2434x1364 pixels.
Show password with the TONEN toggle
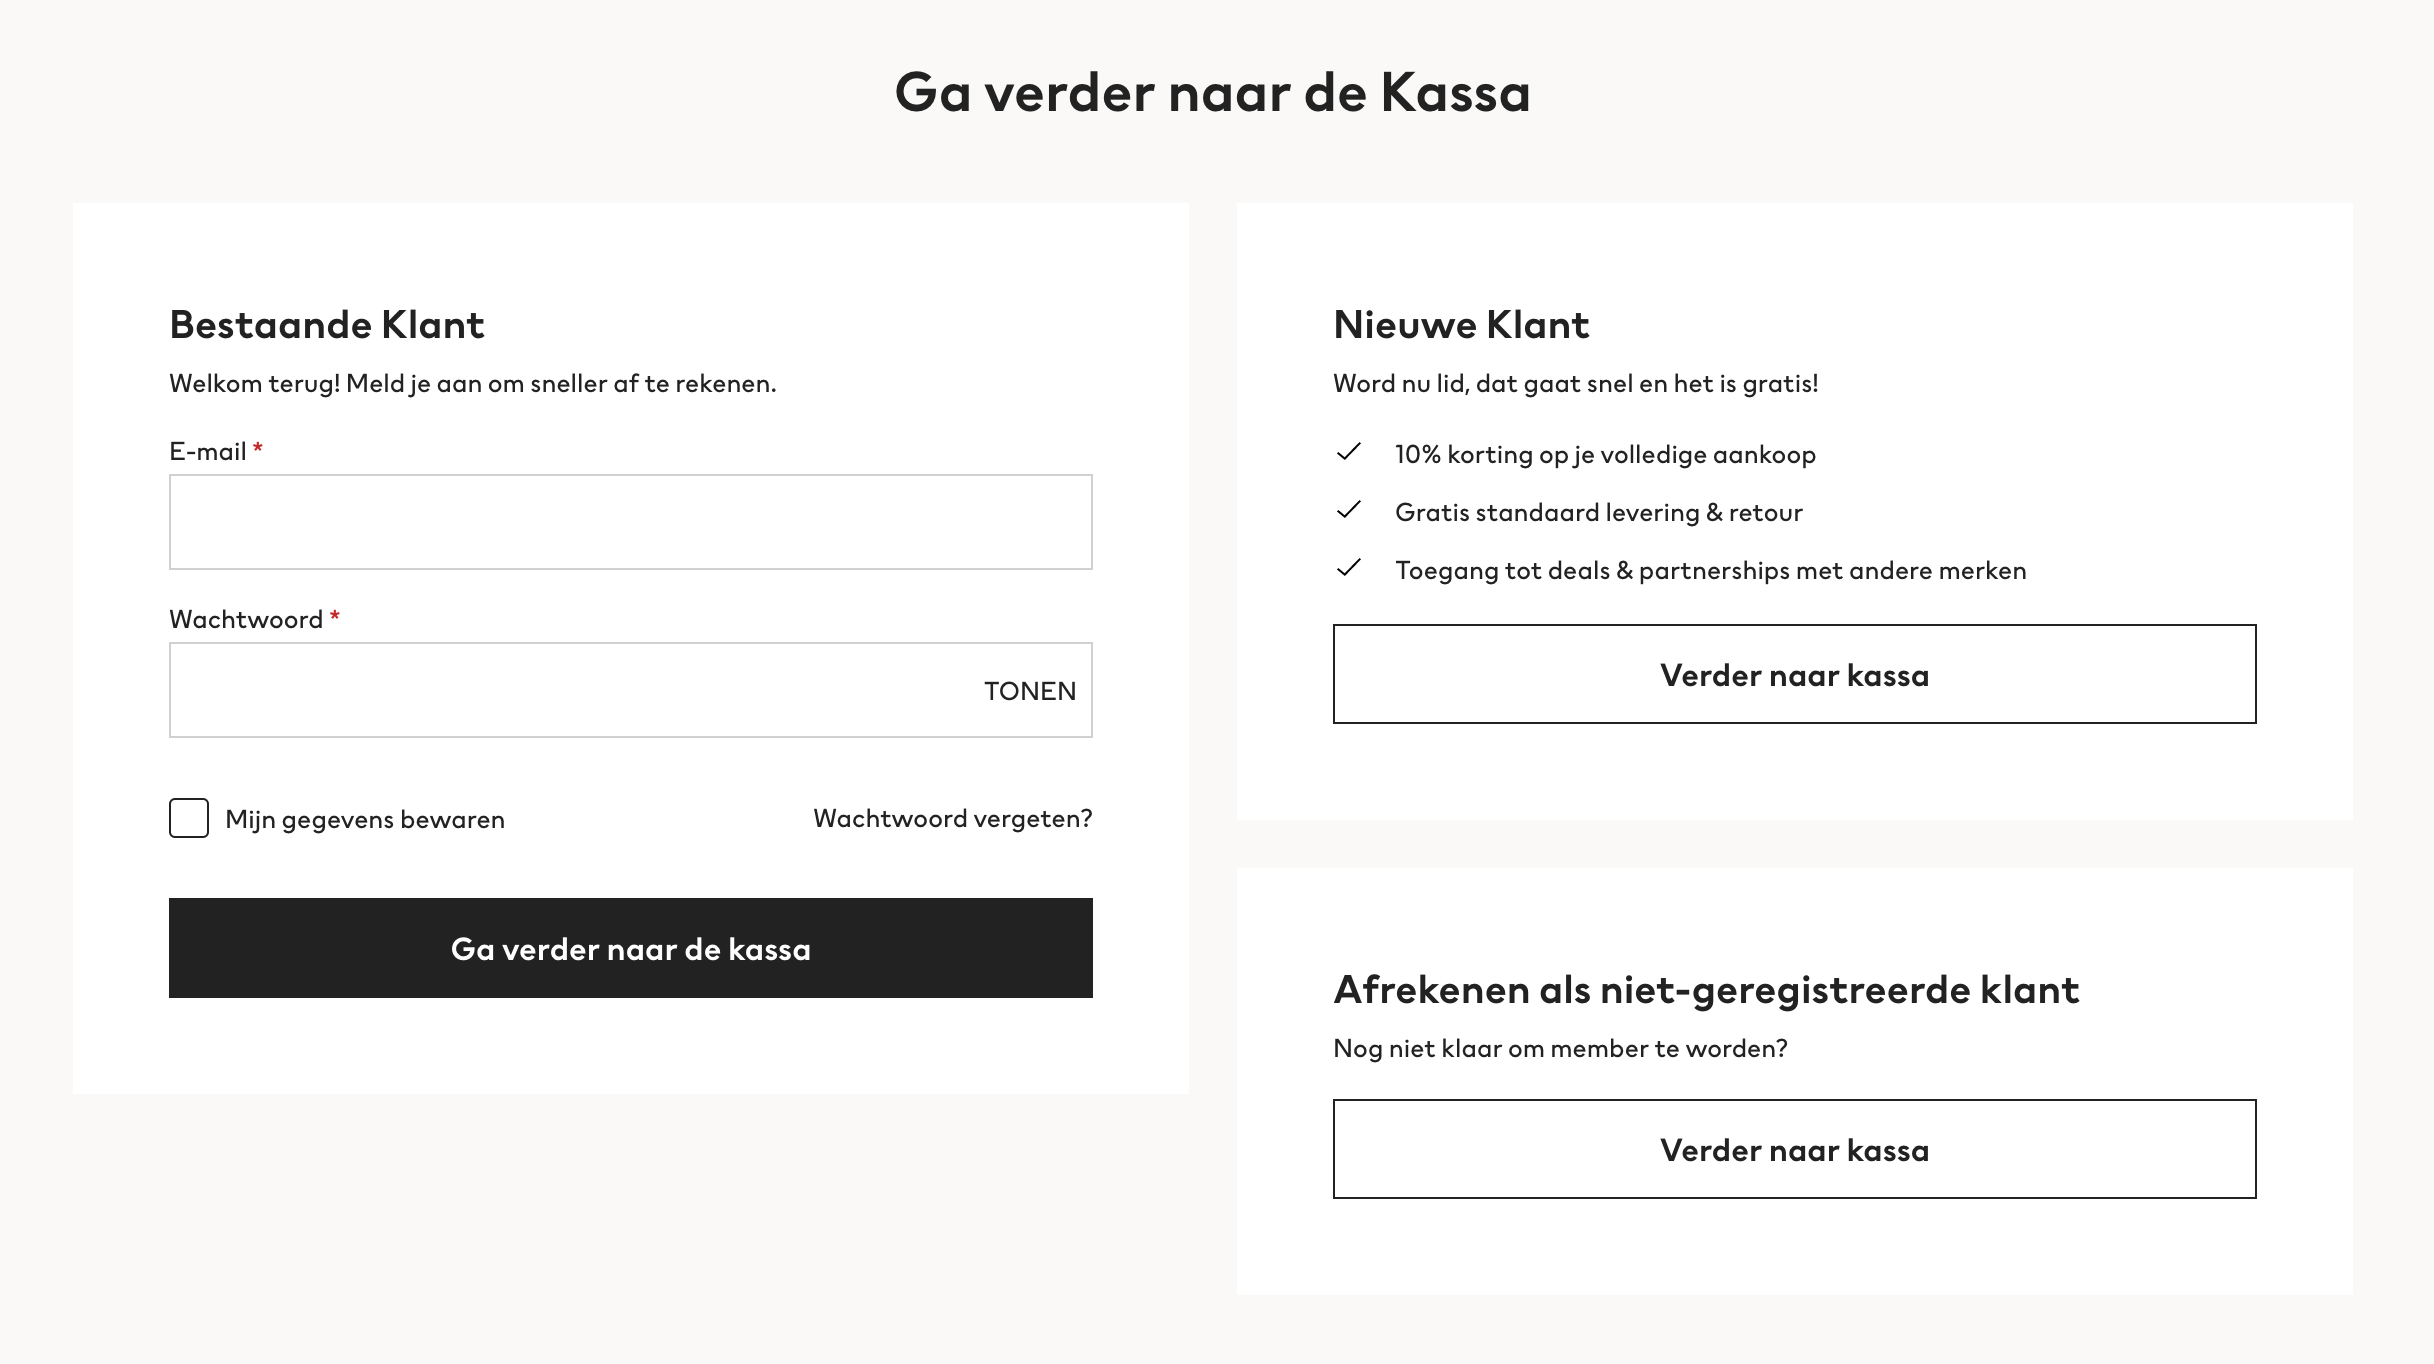(1030, 691)
